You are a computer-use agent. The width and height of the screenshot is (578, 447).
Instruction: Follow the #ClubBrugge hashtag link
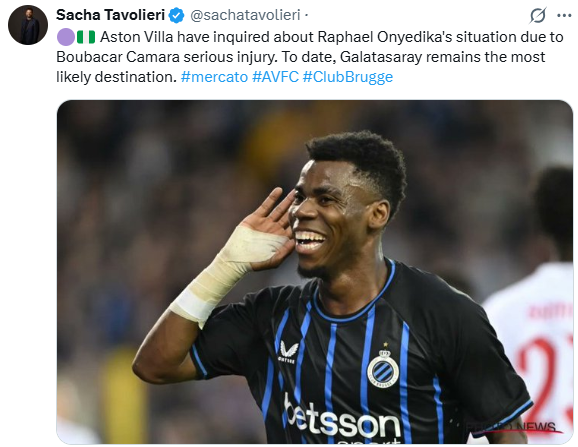click(x=348, y=77)
